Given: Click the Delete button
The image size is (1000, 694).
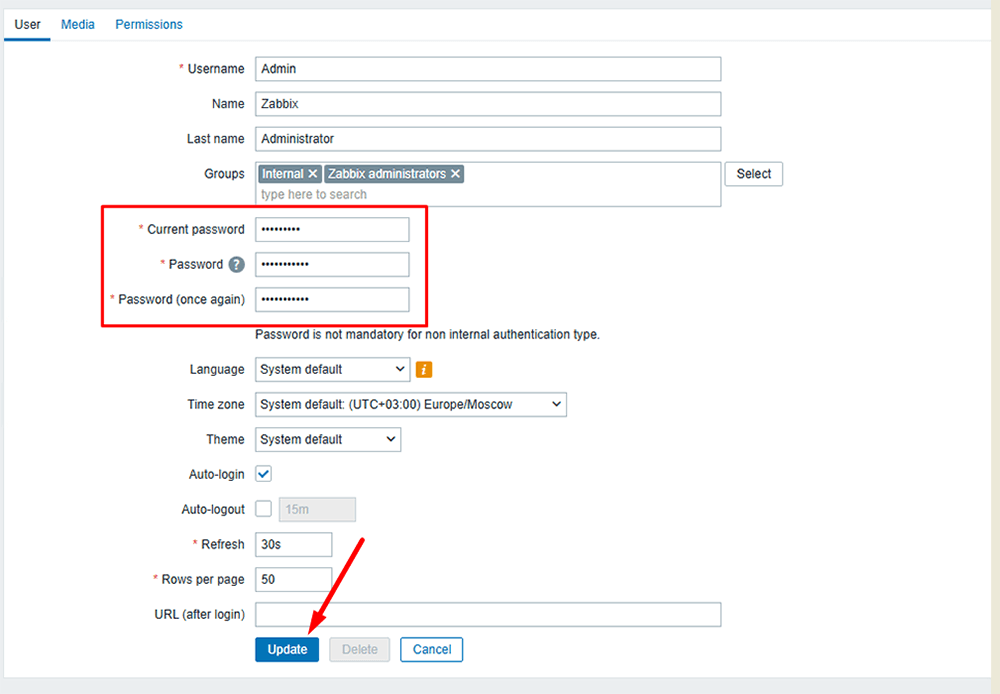Looking at the screenshot, I should [360, 649].
